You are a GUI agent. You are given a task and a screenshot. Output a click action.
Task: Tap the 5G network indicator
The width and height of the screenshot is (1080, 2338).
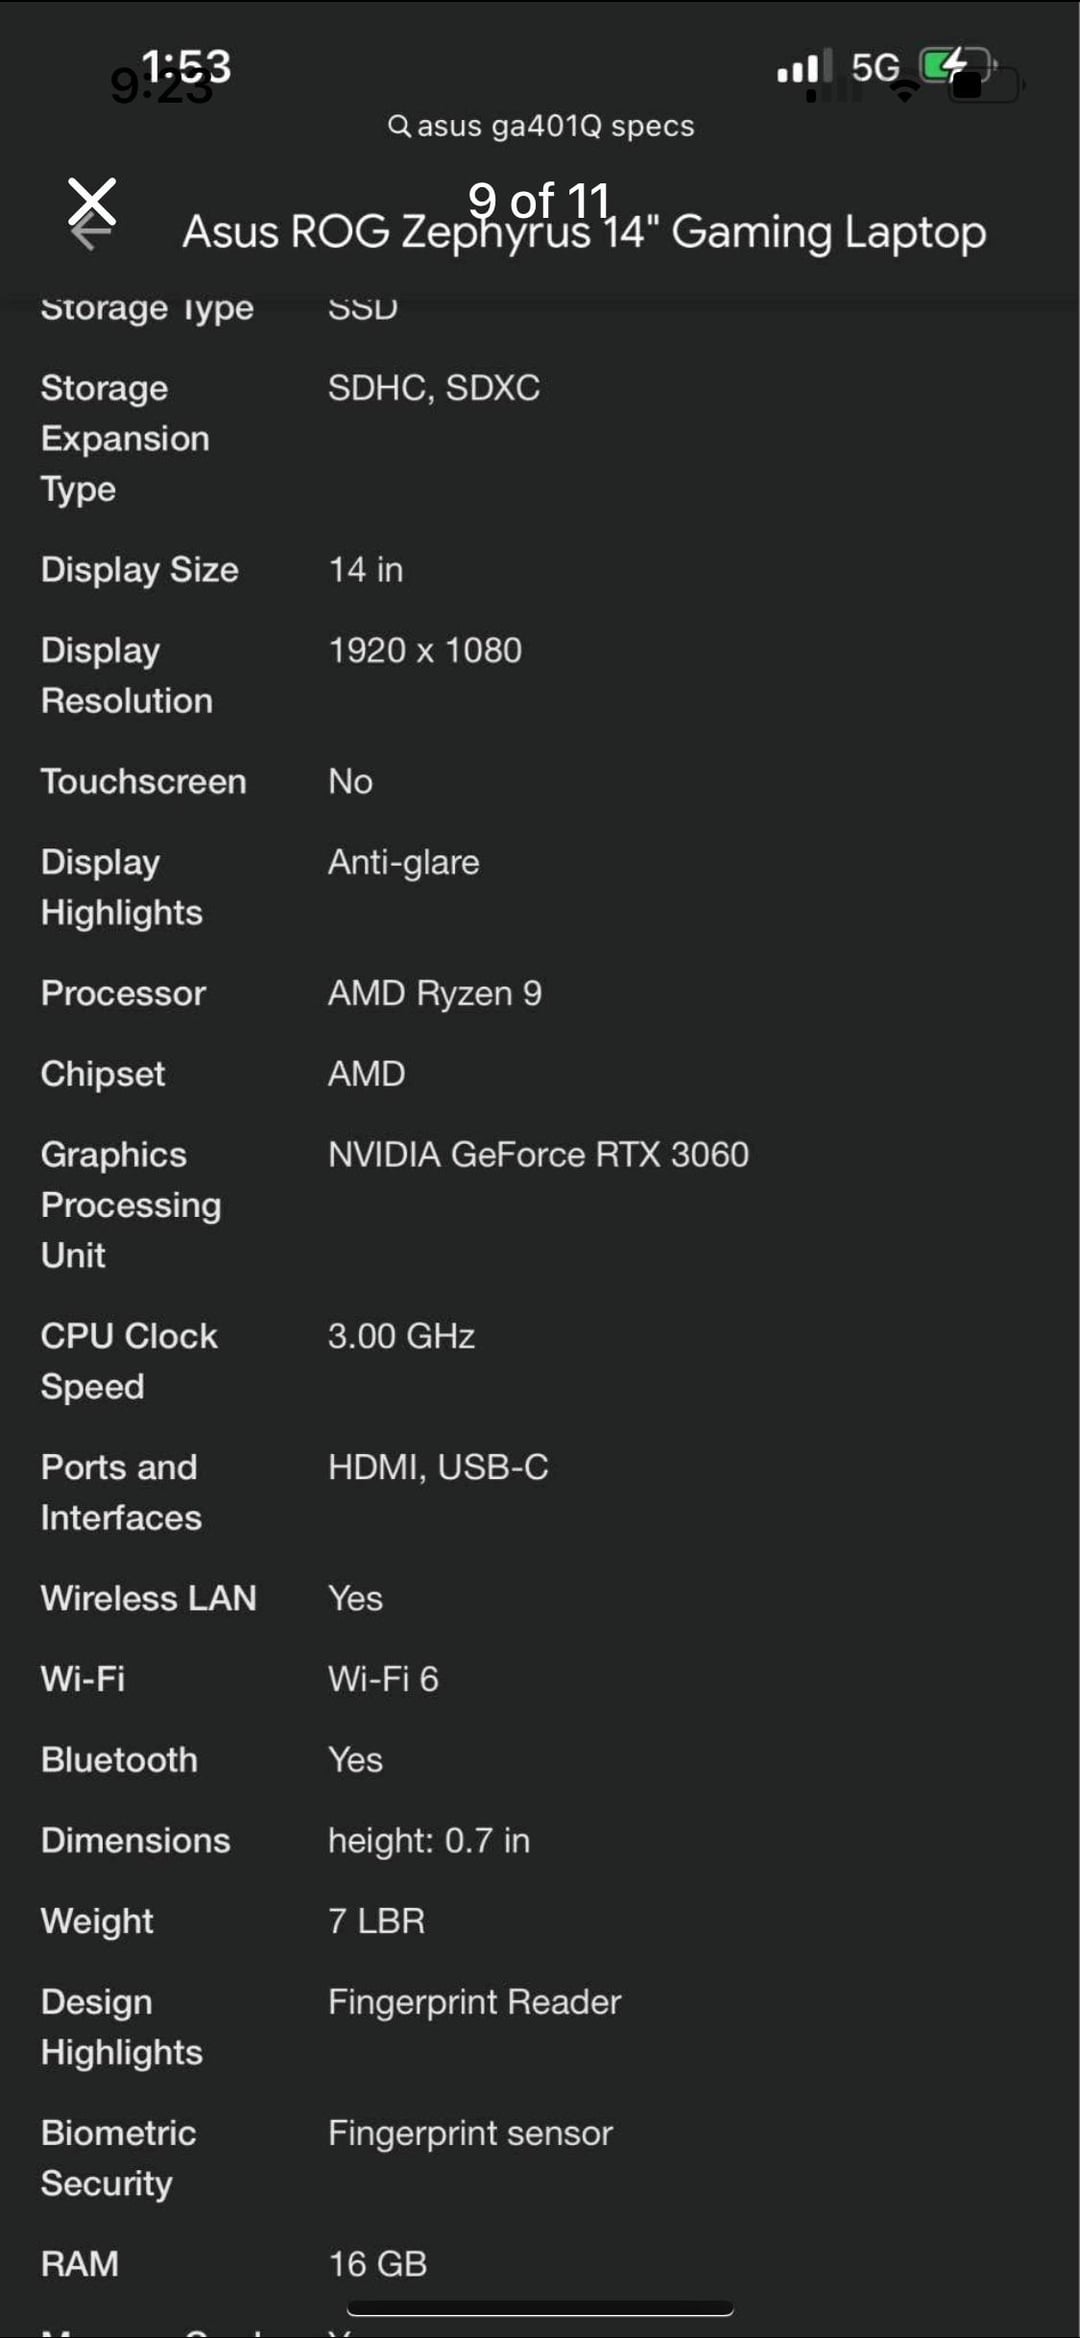tap(876, 68)
